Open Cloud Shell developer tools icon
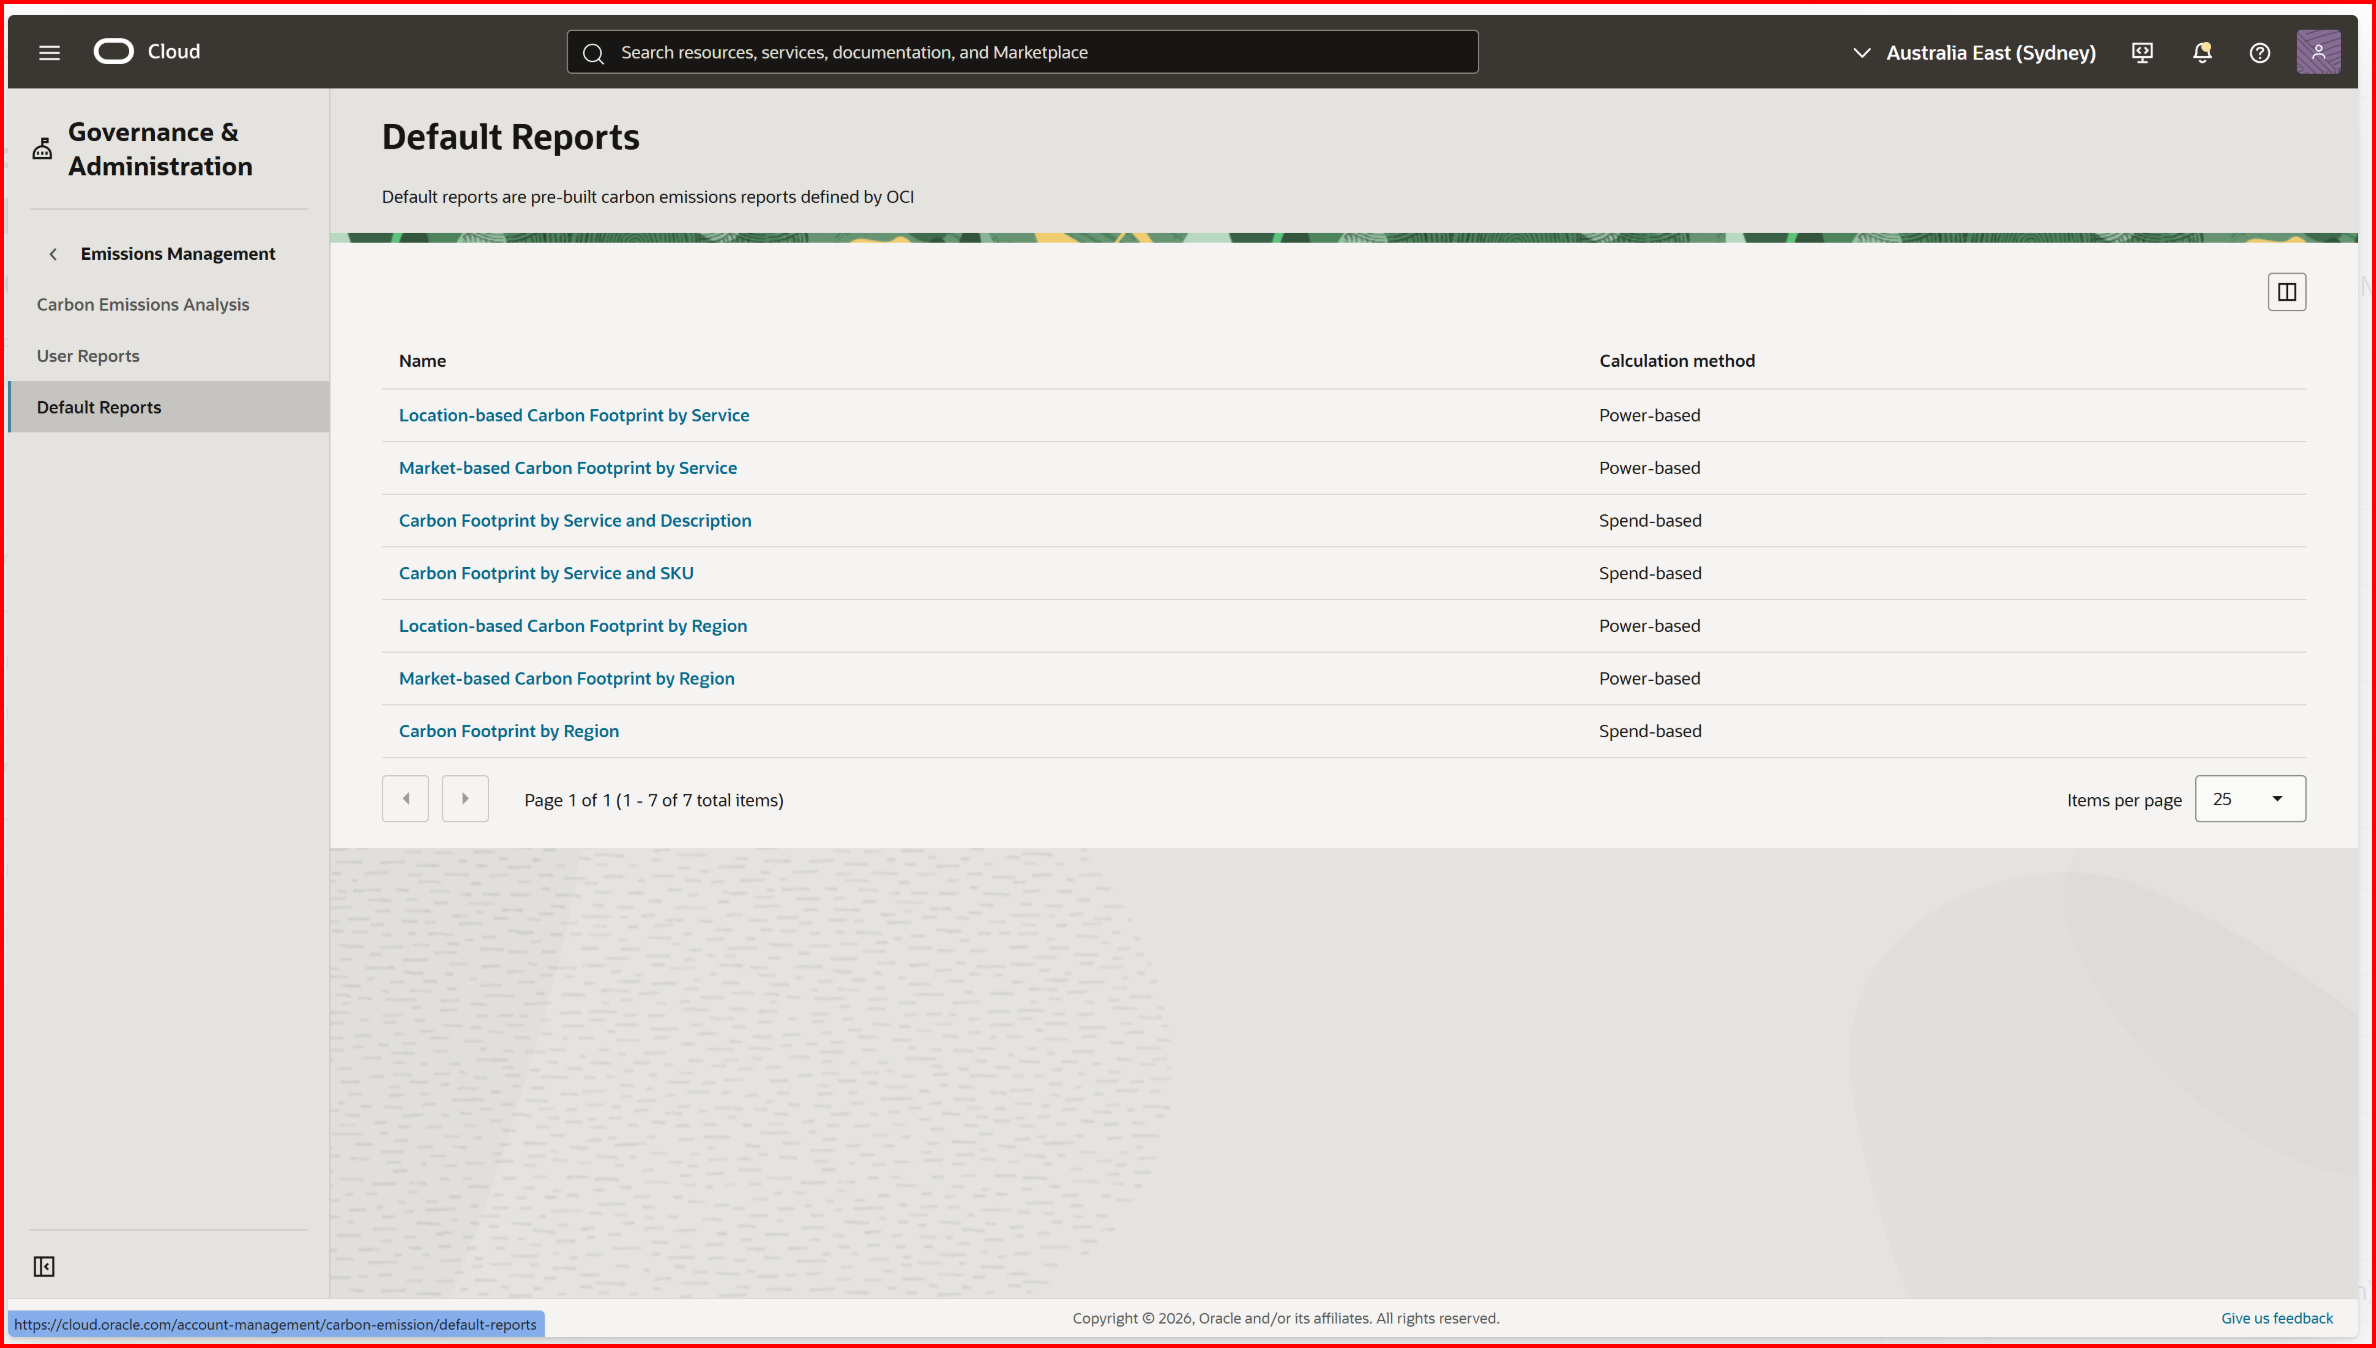Viewport: 2376px width, 1348px height. coord(2142,52)
